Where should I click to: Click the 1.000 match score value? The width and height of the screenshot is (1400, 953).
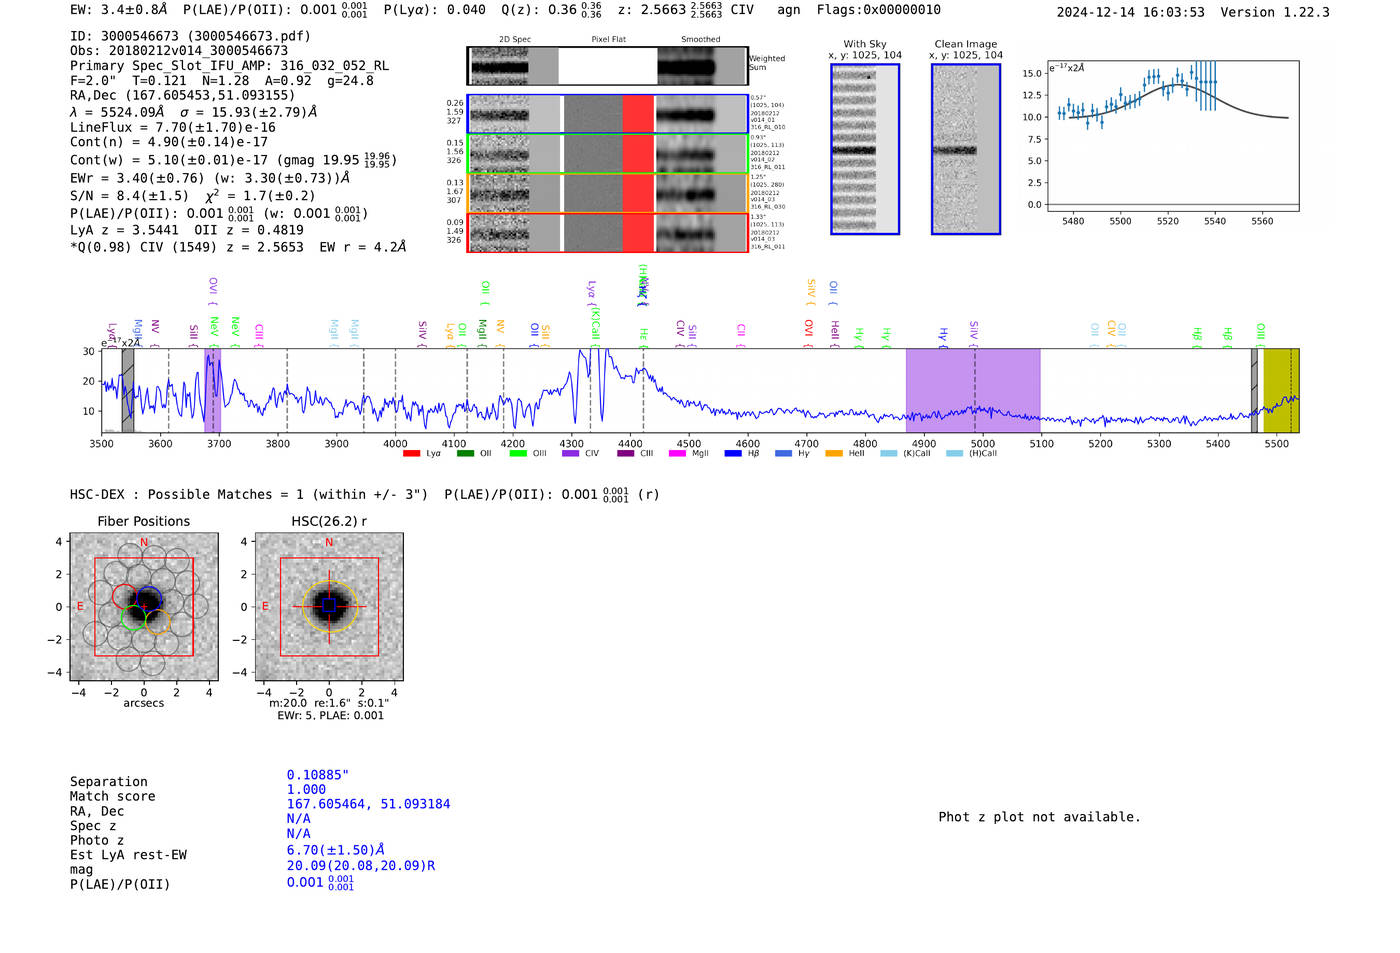[306, 790]
